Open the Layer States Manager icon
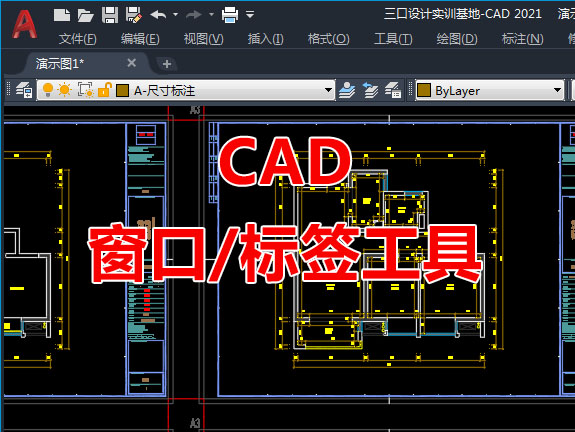575x432 pixels. coord(393,90)
